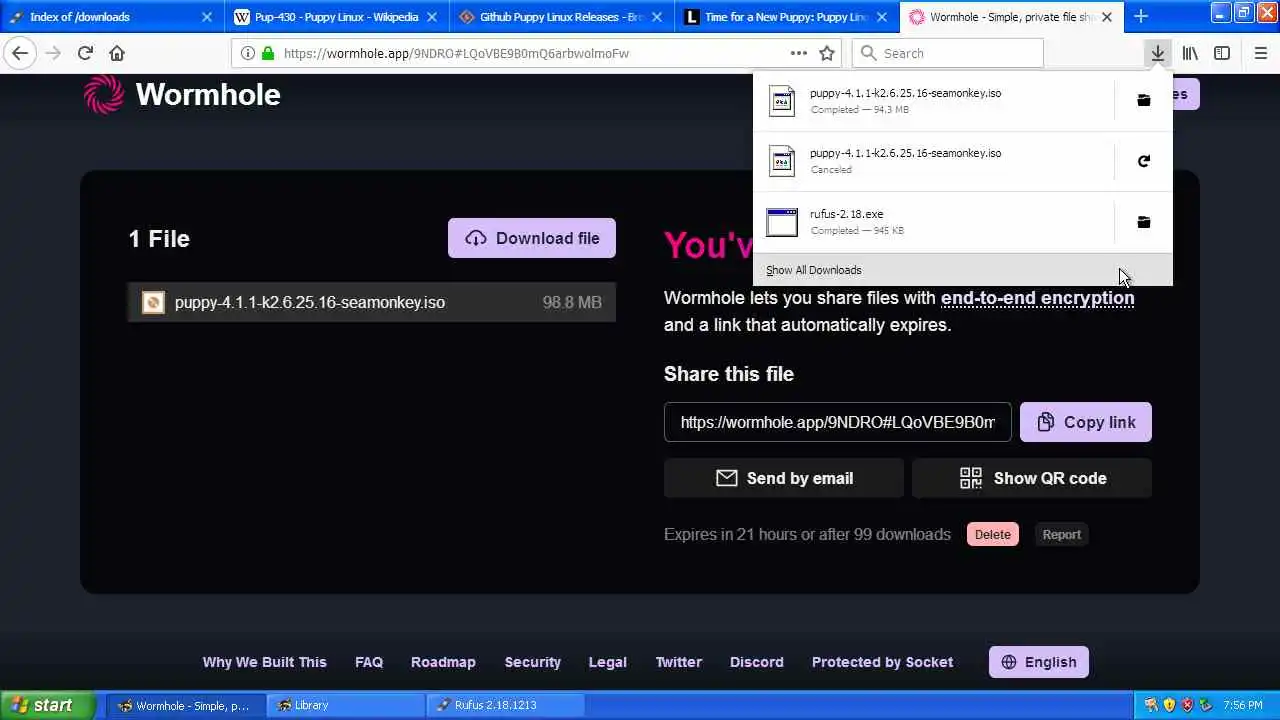This screenshot has width=1280, height=720.
Task: Open the FAQ footer link
Action: [369, 662]
